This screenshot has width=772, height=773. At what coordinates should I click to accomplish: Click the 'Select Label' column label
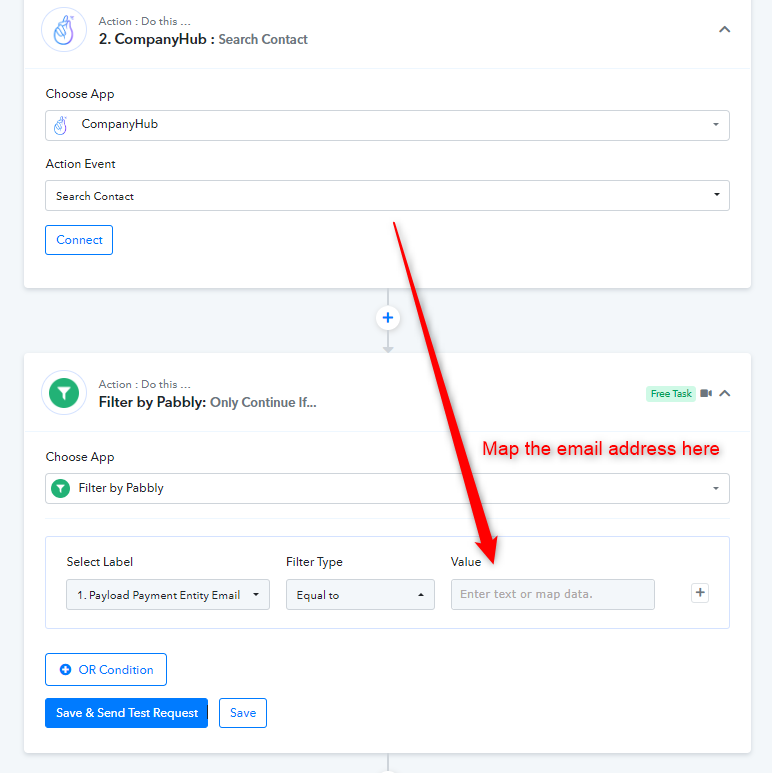[100, 562]
